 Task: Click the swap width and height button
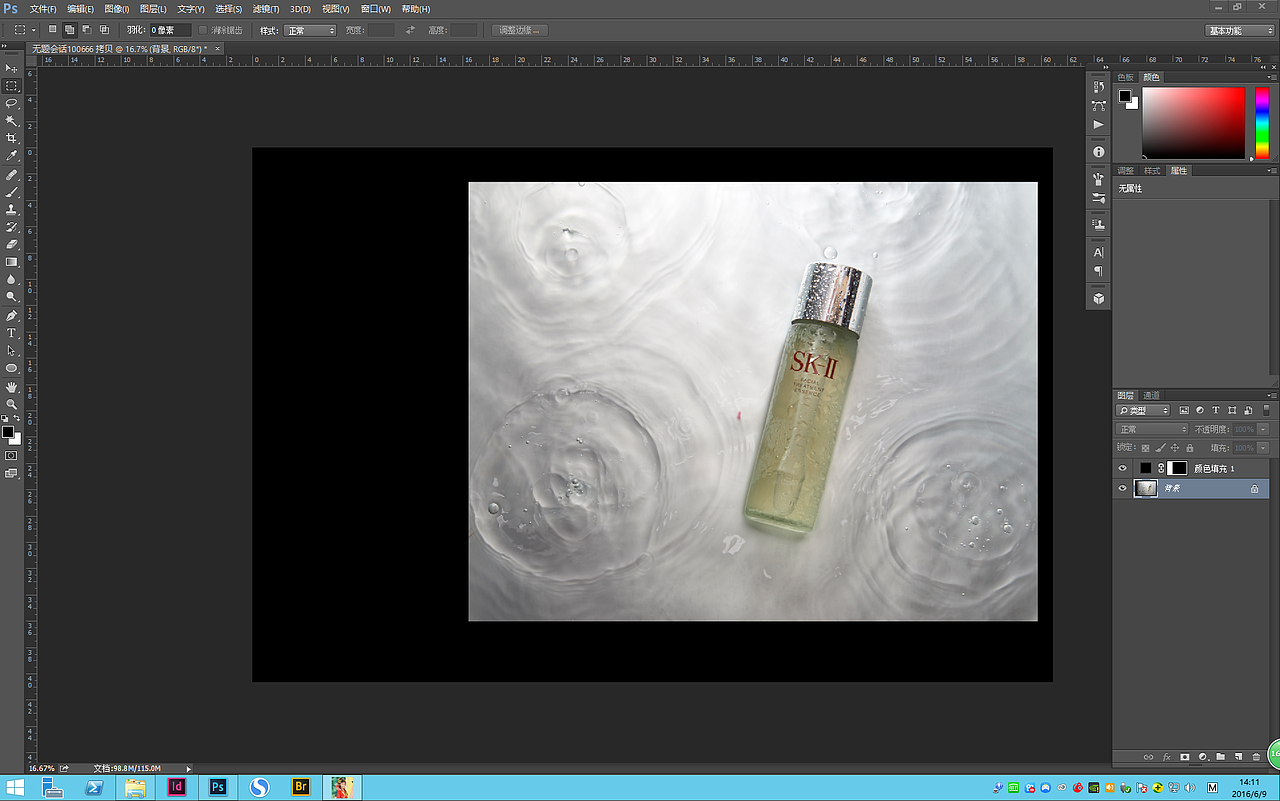click(x=410, y=31)
